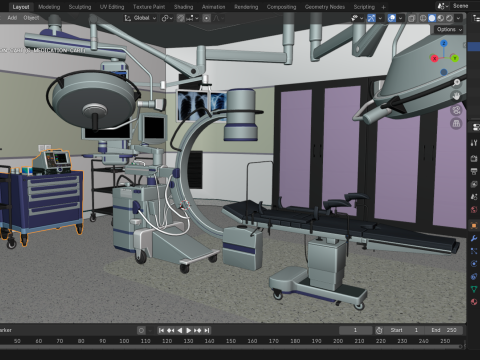The height and width of the screenshot is (360, 480).
Task: Click the pan view hand icon
Action: [456, 96]
